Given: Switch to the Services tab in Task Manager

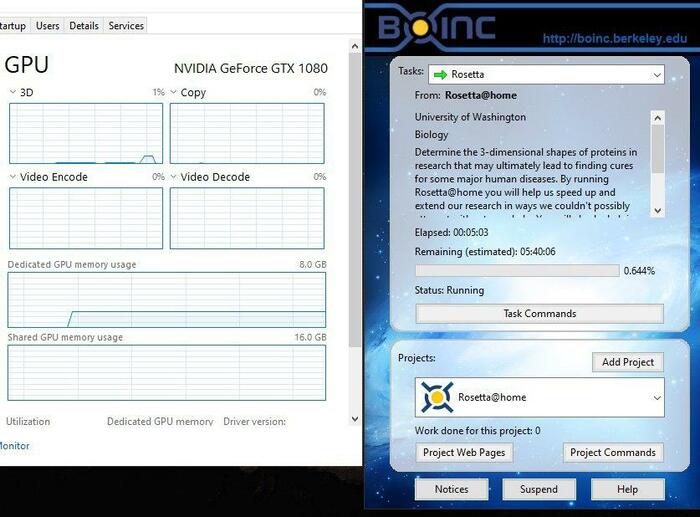Looking at the screenshot, I should pos(126,25).
